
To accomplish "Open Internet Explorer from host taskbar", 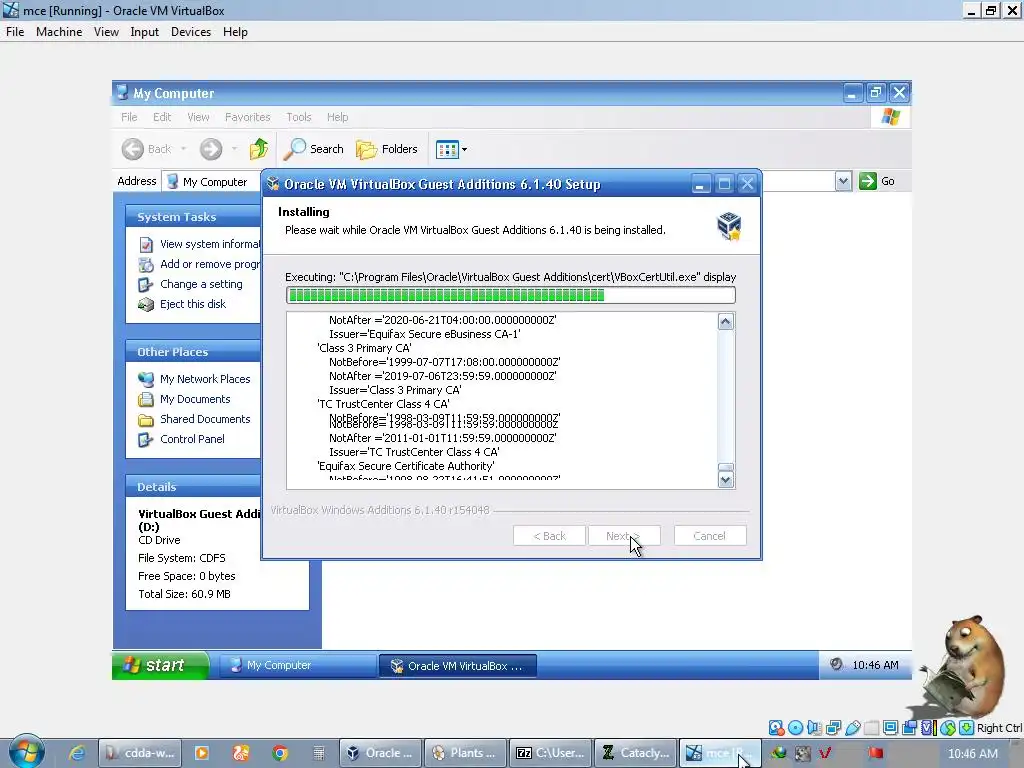I will pyautogui.click(x=77, y=753).
